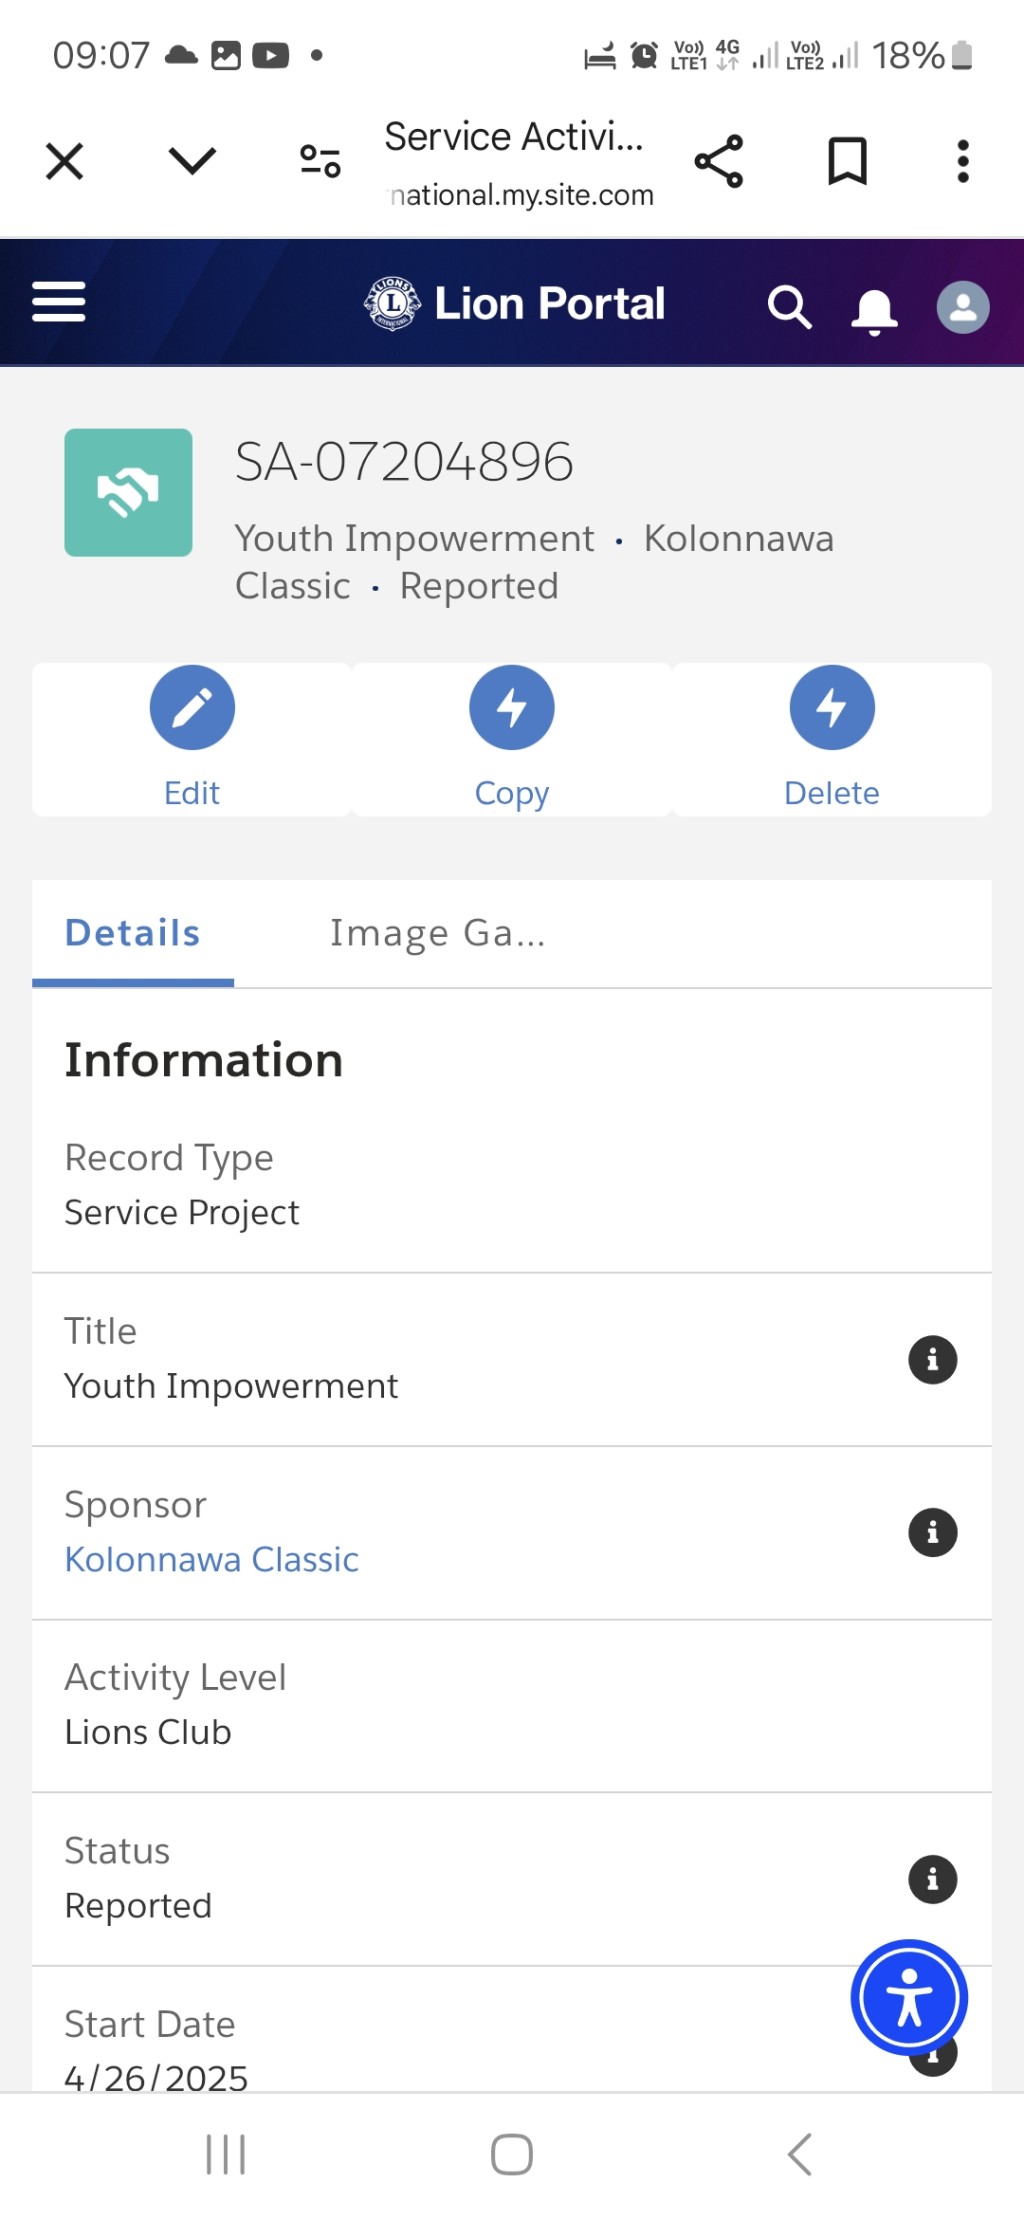Click the Delete action icon
1024x2219 pixels.
pos(832,707)
